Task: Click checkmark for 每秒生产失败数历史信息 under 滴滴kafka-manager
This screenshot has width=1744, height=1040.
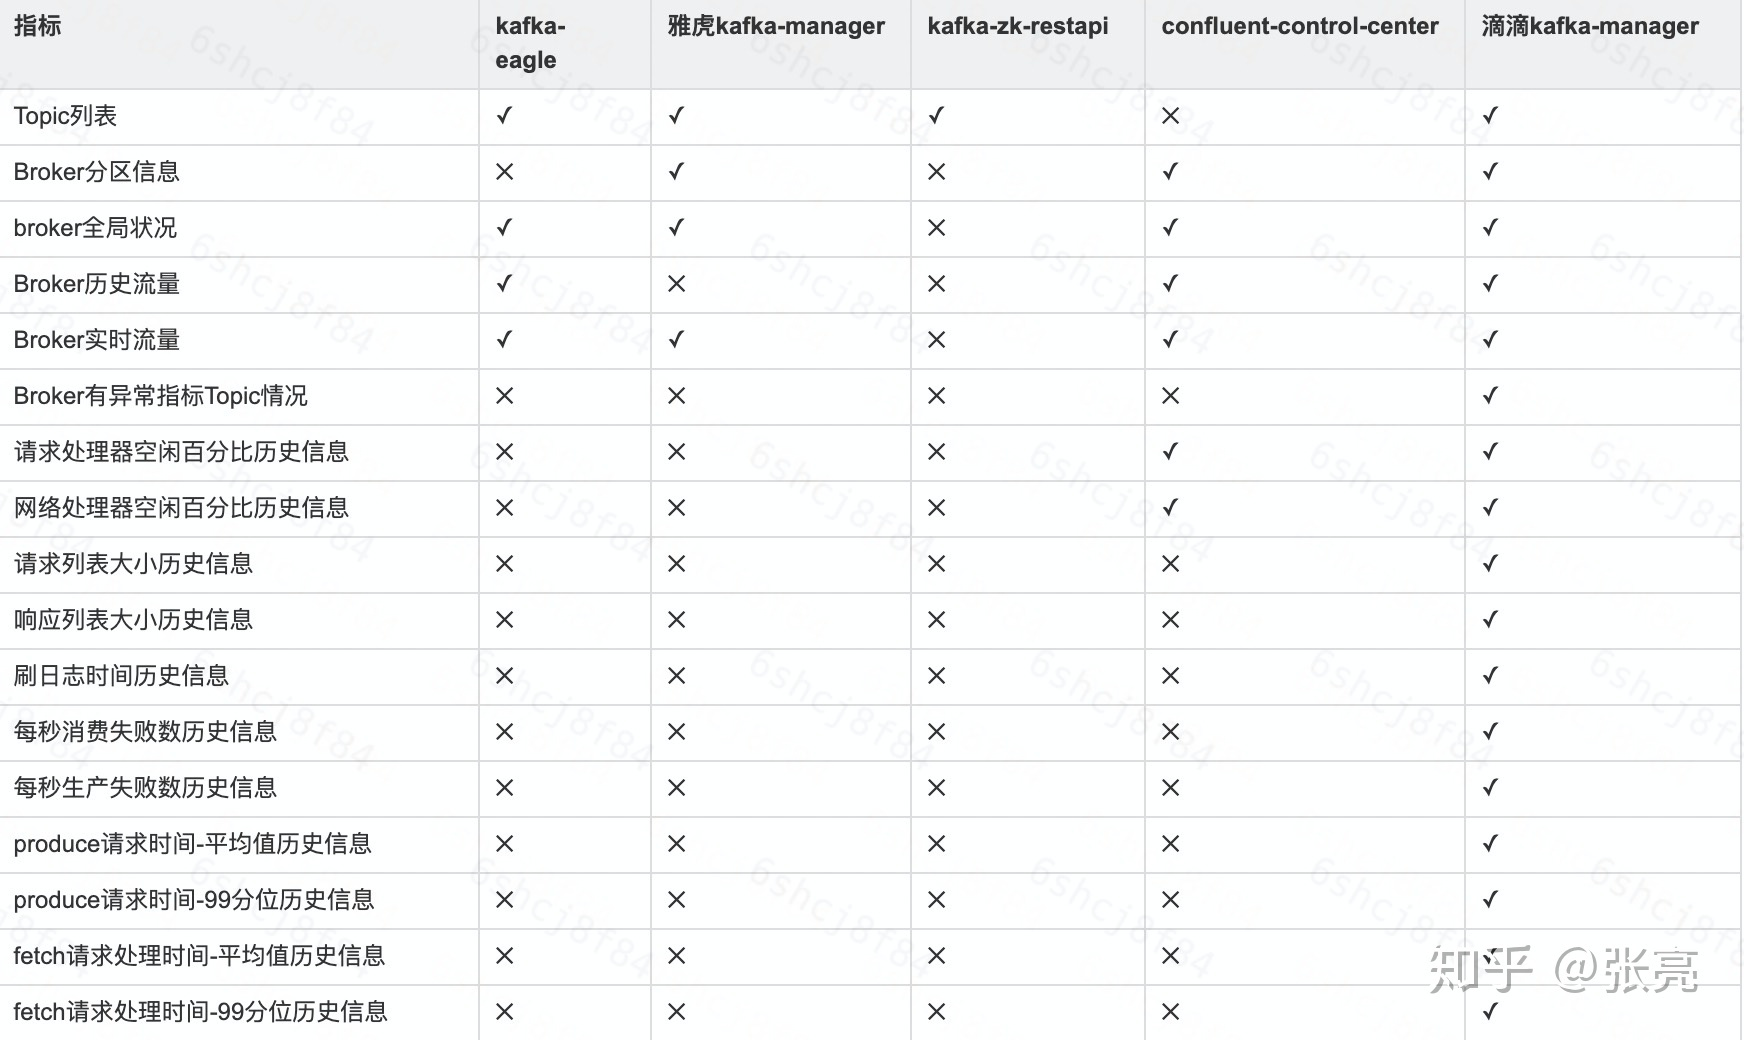Action: coord(1490,788)
